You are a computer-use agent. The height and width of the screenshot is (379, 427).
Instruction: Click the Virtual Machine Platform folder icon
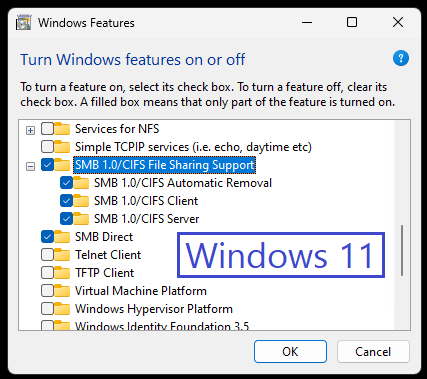click(62, 291)
